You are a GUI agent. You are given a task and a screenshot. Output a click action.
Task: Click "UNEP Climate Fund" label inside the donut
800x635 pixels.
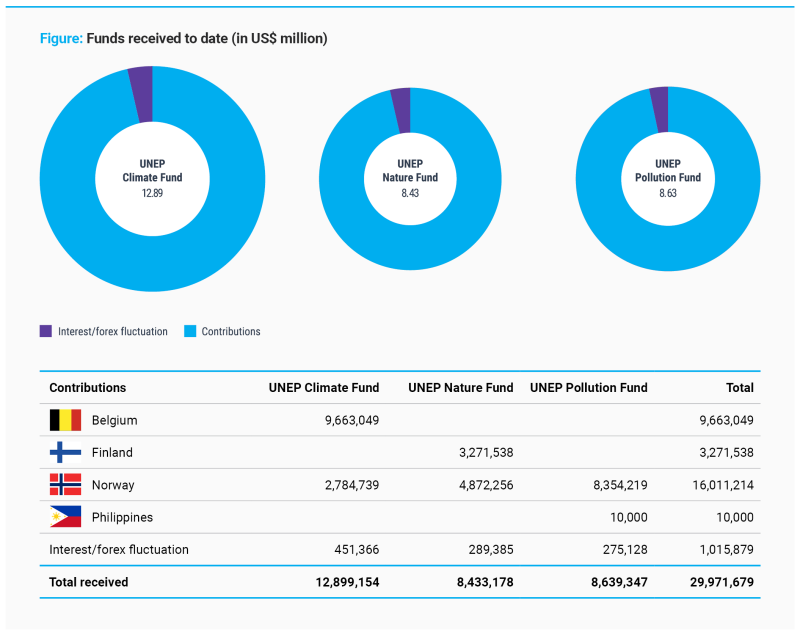pos(153,170)
